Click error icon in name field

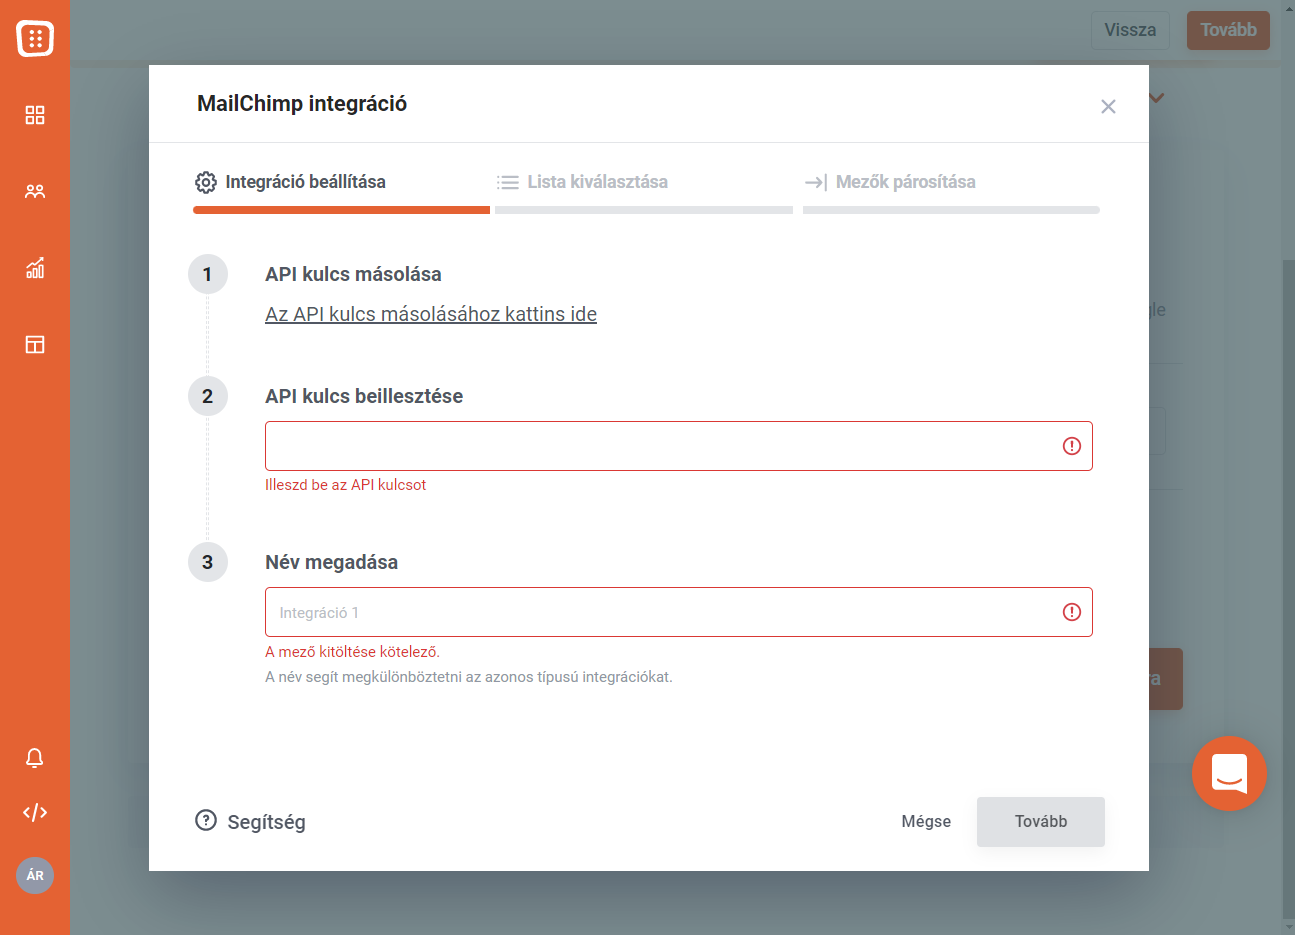pyautogui.click(x=1072, y=612)
